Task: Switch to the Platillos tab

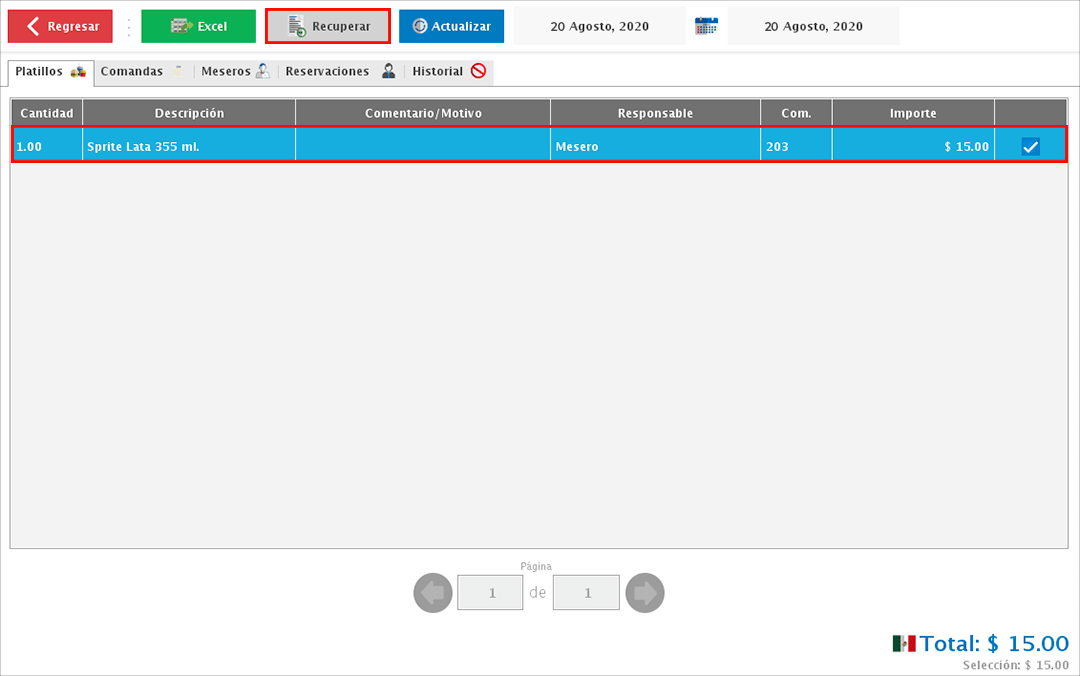Action: coord(50,72)
